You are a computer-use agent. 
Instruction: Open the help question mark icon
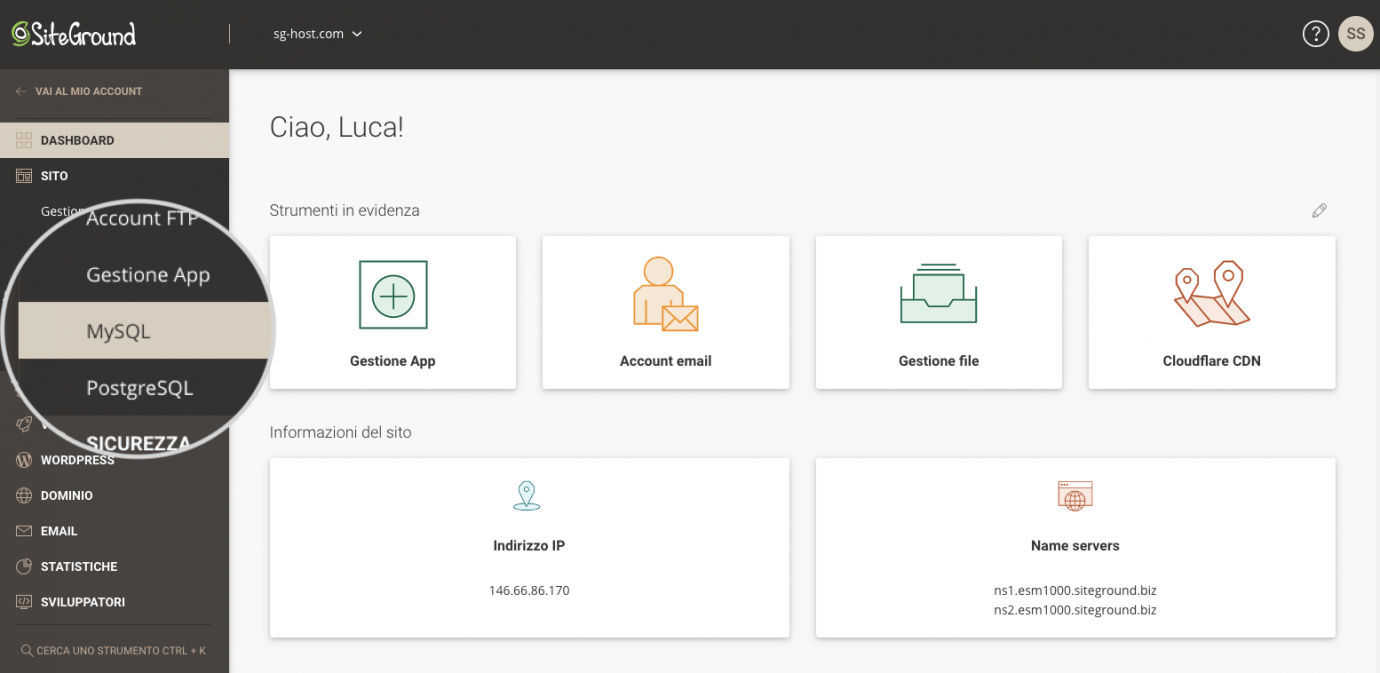click(1315, 34)
